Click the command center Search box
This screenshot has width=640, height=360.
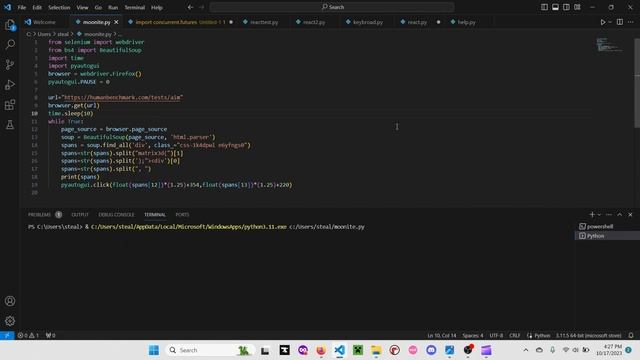pyautogui.click(x=332, y=7)
